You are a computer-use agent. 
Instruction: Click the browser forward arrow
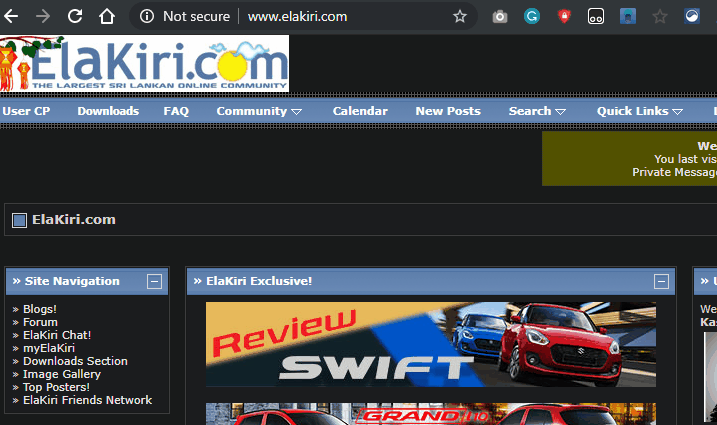tap(43, 16)
